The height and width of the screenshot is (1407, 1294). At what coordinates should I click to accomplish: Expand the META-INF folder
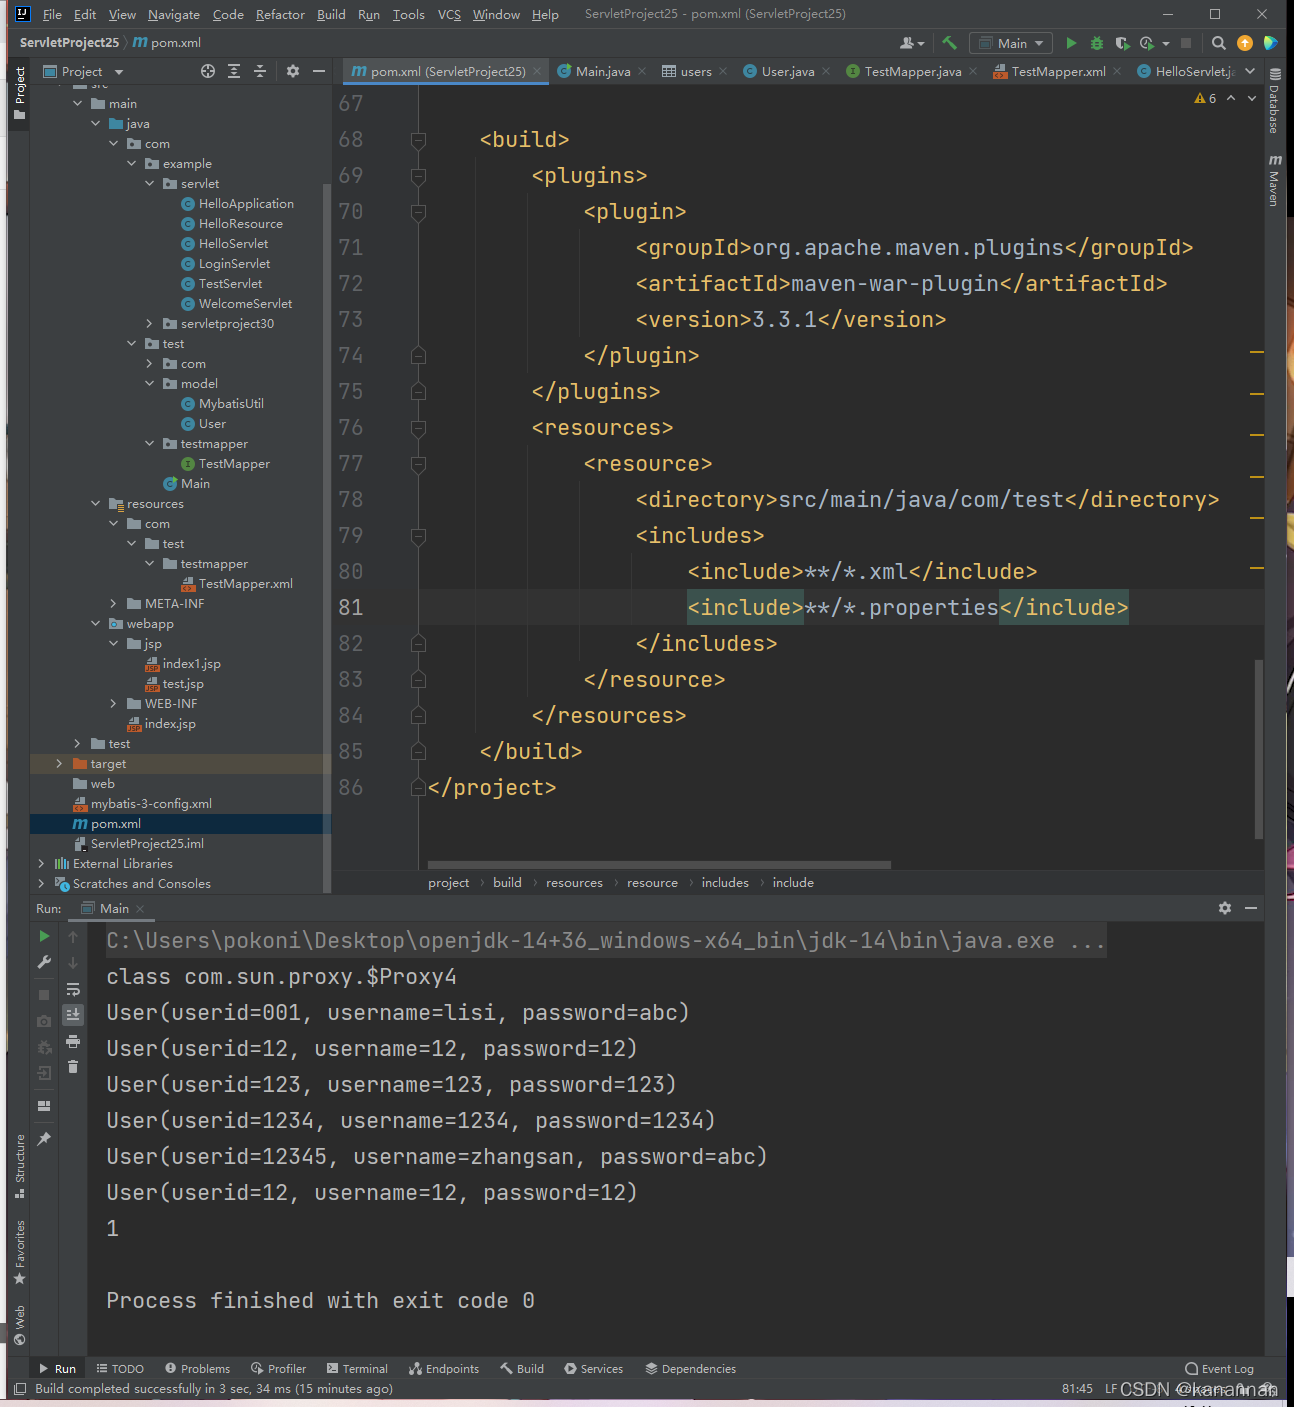tap(113, 604)
